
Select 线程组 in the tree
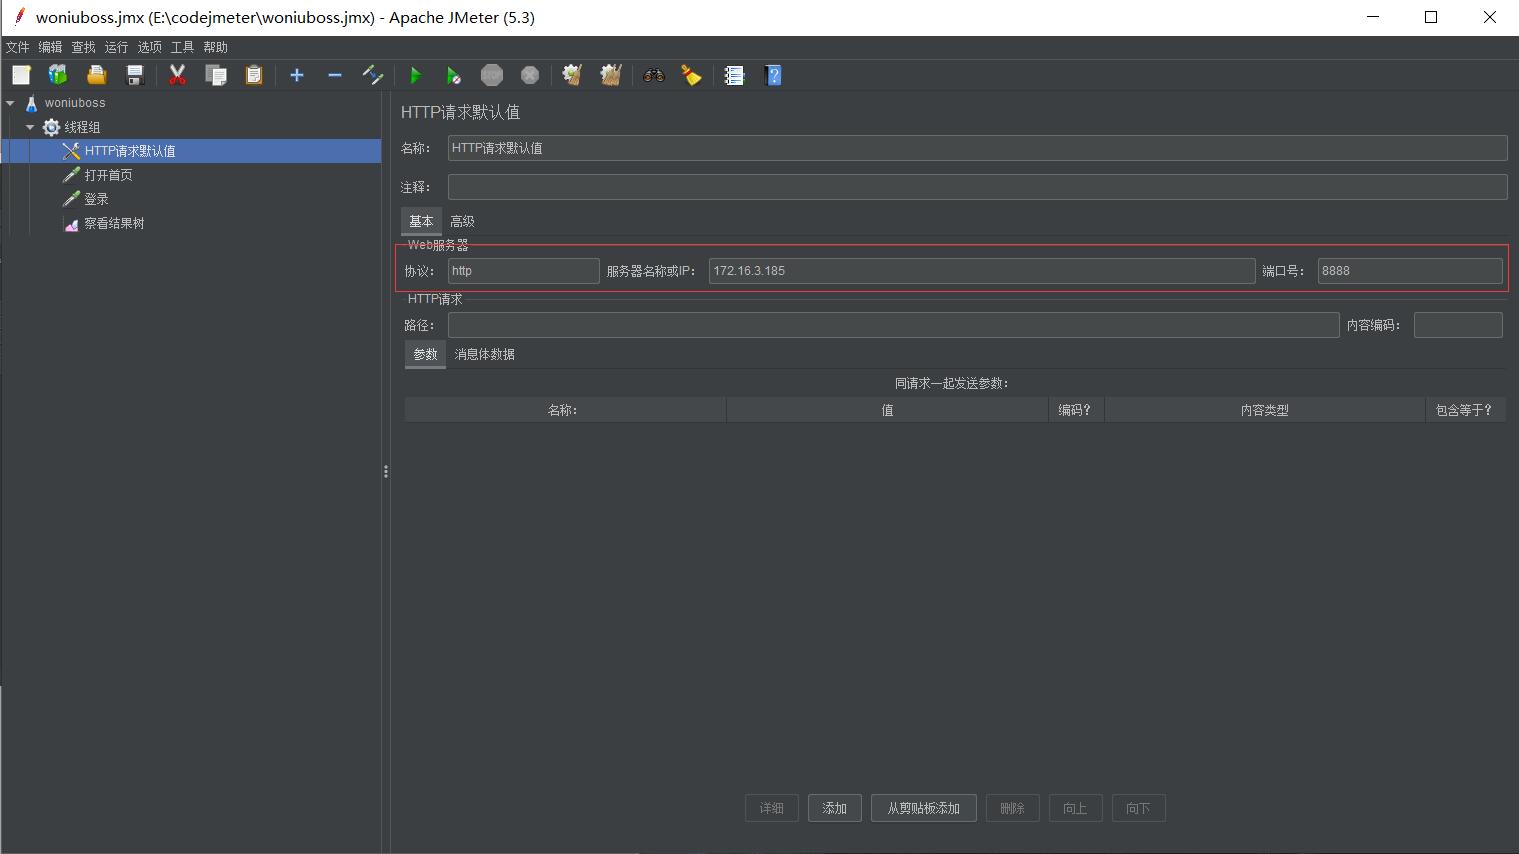pyautogui.click(x=82, y=127)
